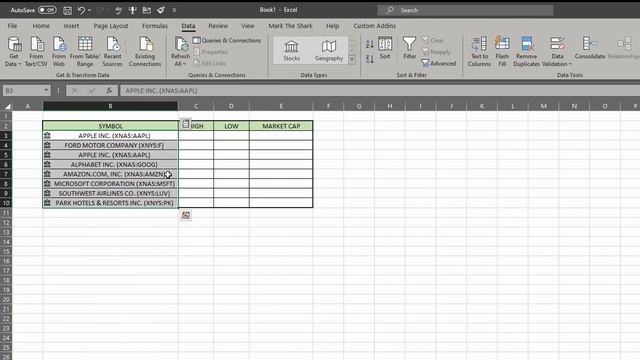Click the MARKET CAP header cell
The height and width of the screenshot is (360, 640).
coord(281,126)
